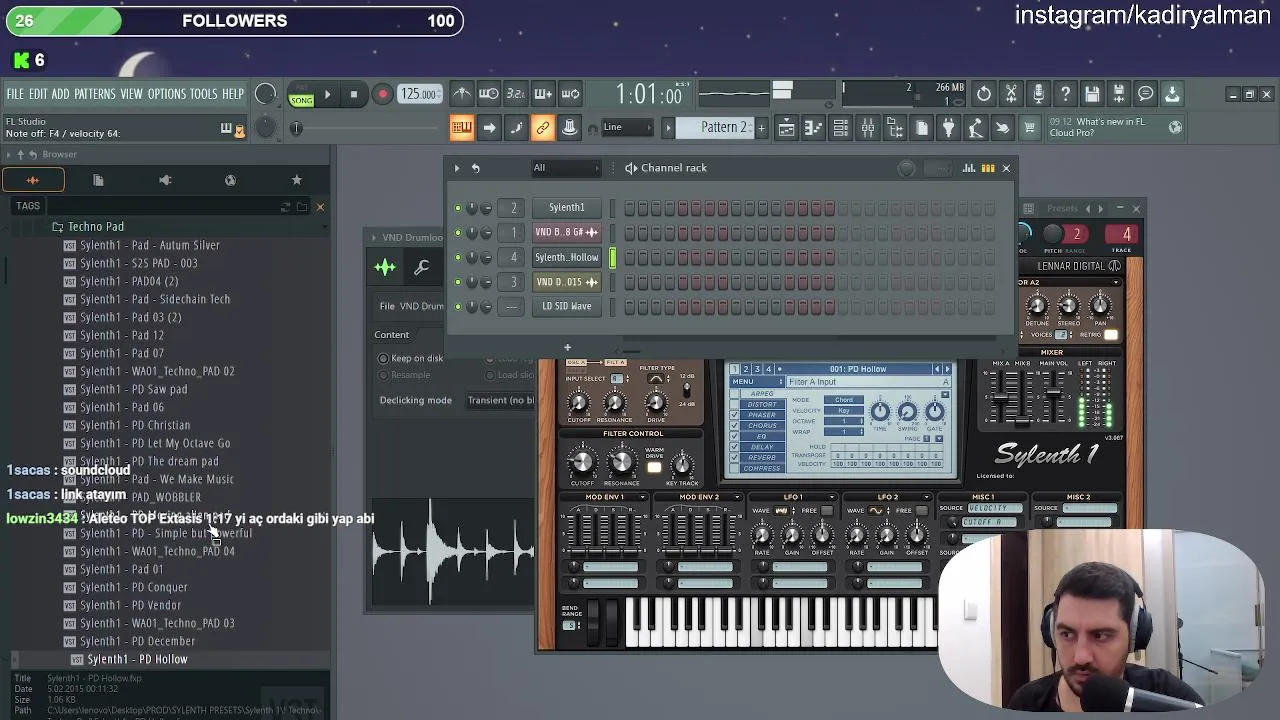Open the TOOLS menu

(203, 94)
